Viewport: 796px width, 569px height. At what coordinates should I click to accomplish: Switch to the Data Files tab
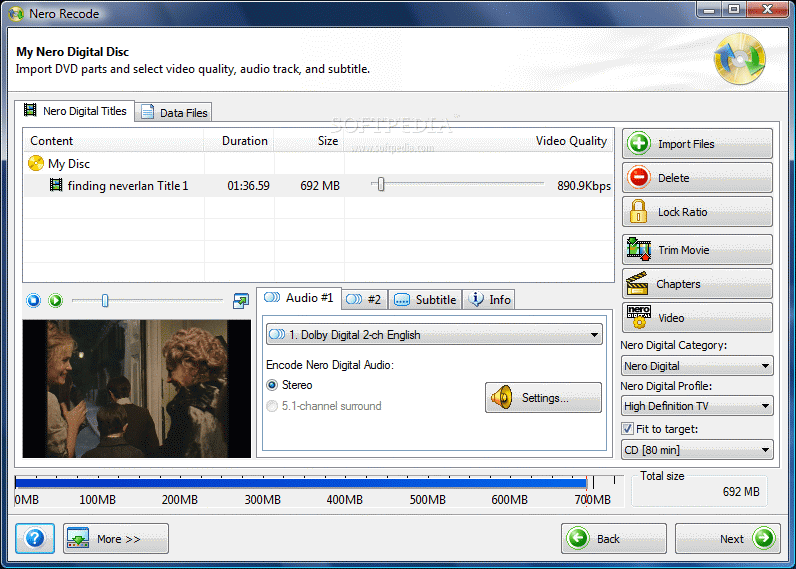[x=174, y=112]
